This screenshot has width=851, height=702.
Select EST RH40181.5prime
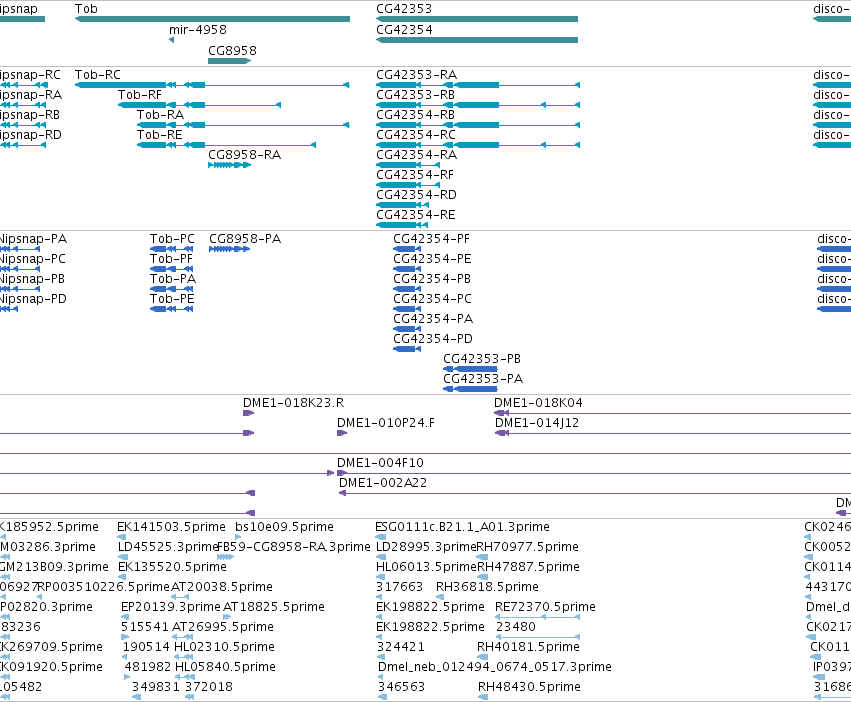pyautogui.click(x=528, y=648)
